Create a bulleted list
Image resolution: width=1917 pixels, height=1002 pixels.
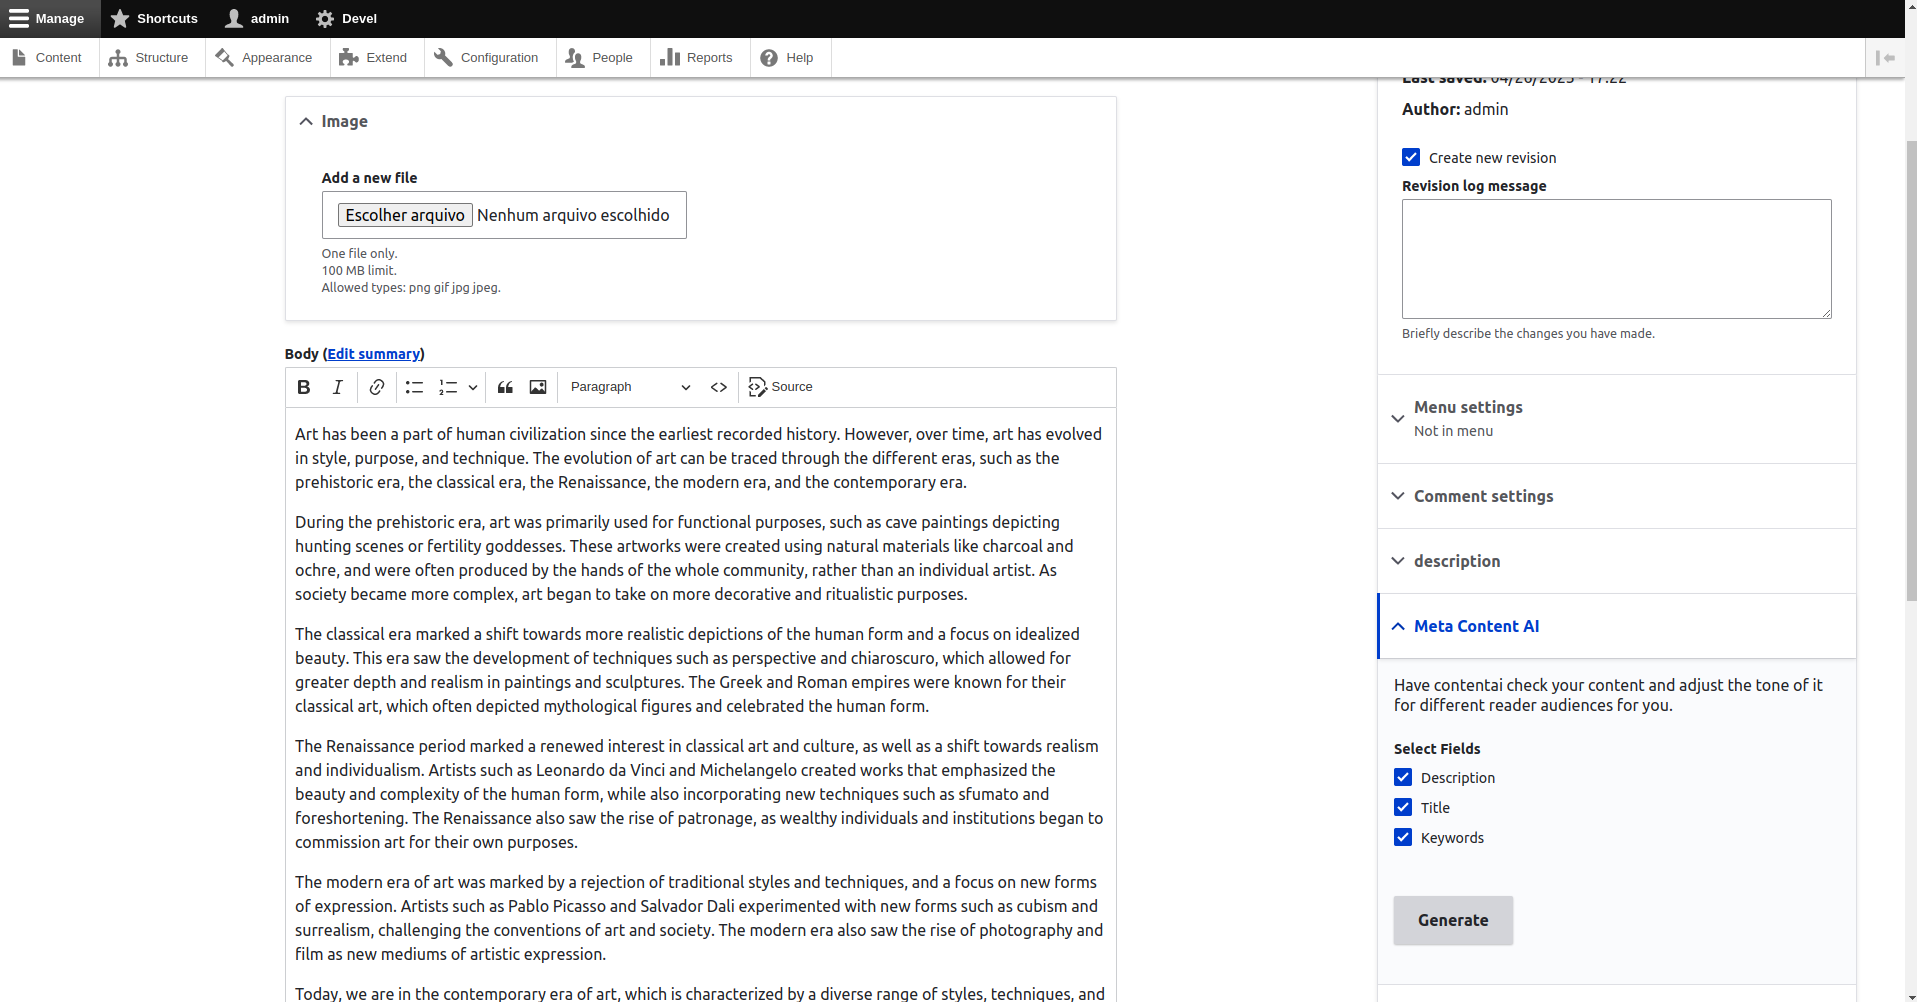412,387
